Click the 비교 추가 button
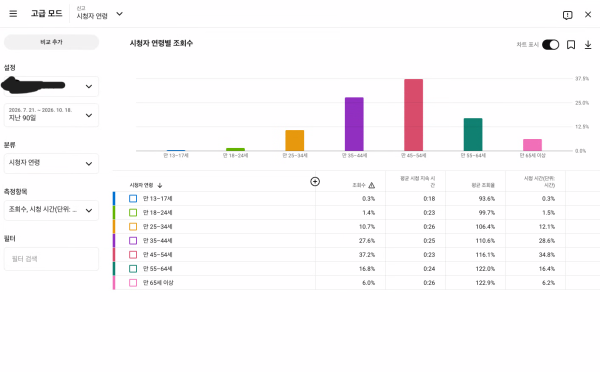The height and width of the screenshot is (372, 600). click(51, 42)
